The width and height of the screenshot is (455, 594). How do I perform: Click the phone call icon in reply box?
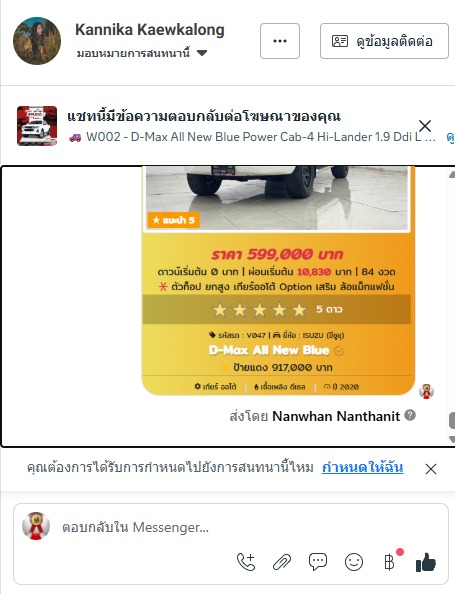pos(246,561)
